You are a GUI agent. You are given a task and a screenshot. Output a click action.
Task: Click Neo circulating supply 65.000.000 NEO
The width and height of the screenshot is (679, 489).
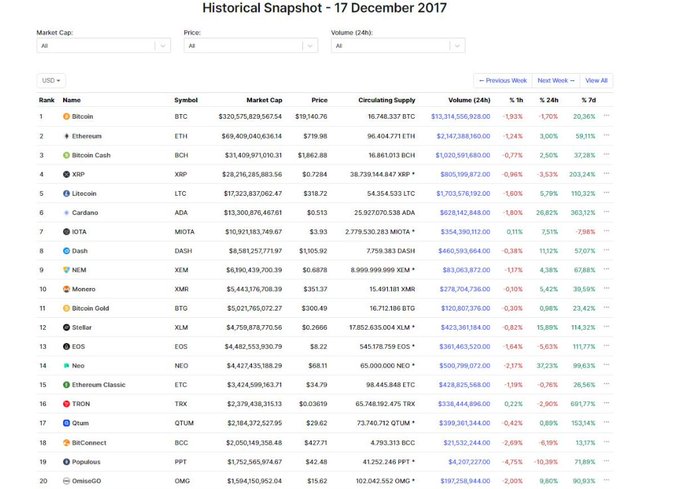(x=385, y=366)
